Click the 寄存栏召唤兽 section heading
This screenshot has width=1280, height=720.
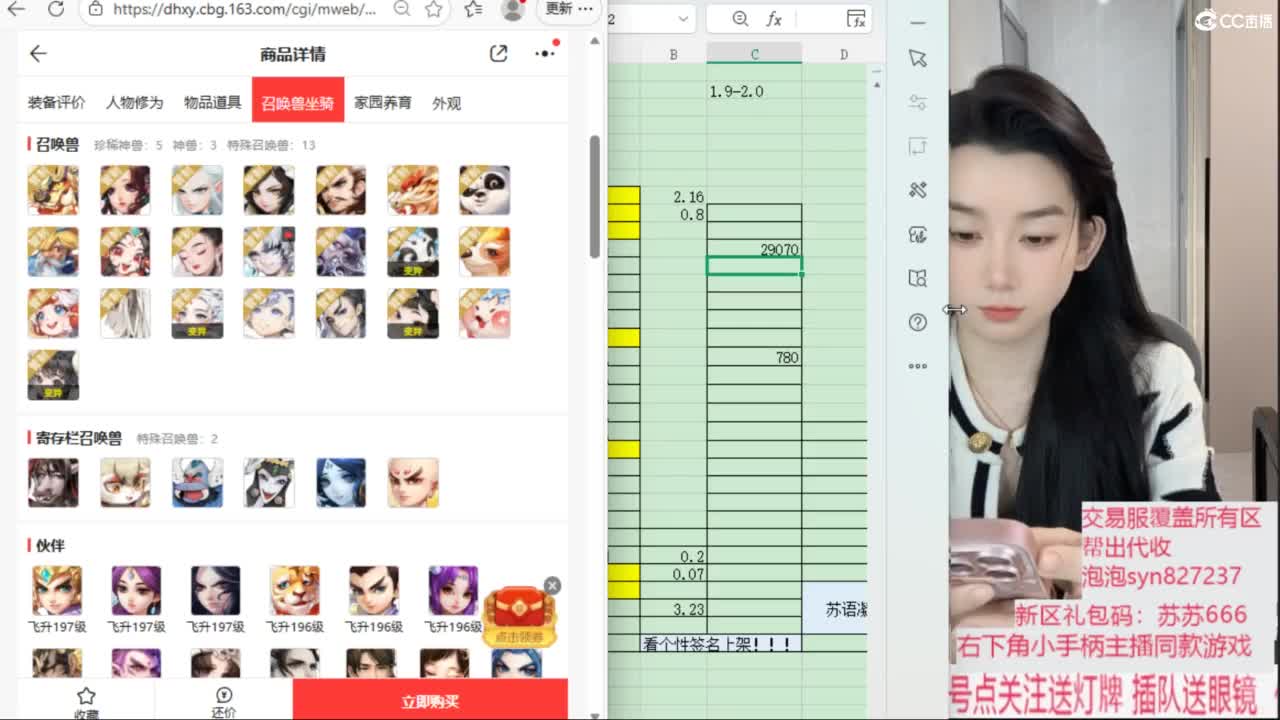[x=79, y=438]
